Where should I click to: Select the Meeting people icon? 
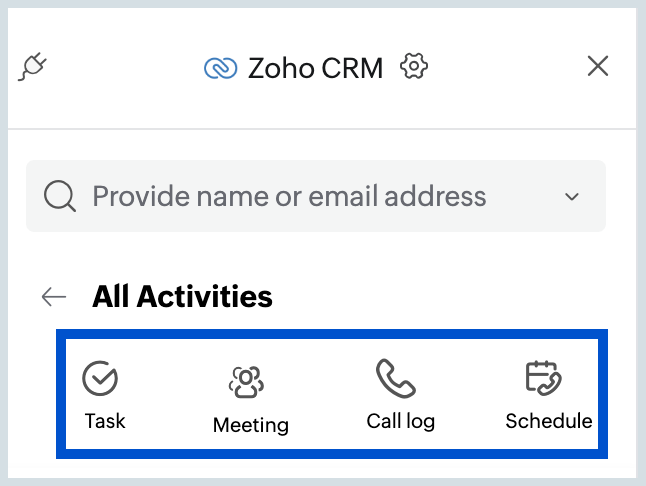pyautogui.click(x=246, y=382)
